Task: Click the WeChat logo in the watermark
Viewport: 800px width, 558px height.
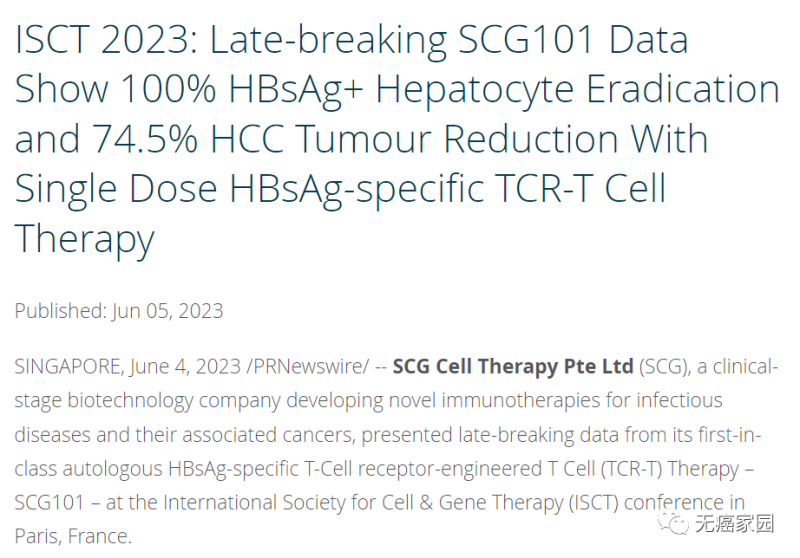Action: coord(673,522)
